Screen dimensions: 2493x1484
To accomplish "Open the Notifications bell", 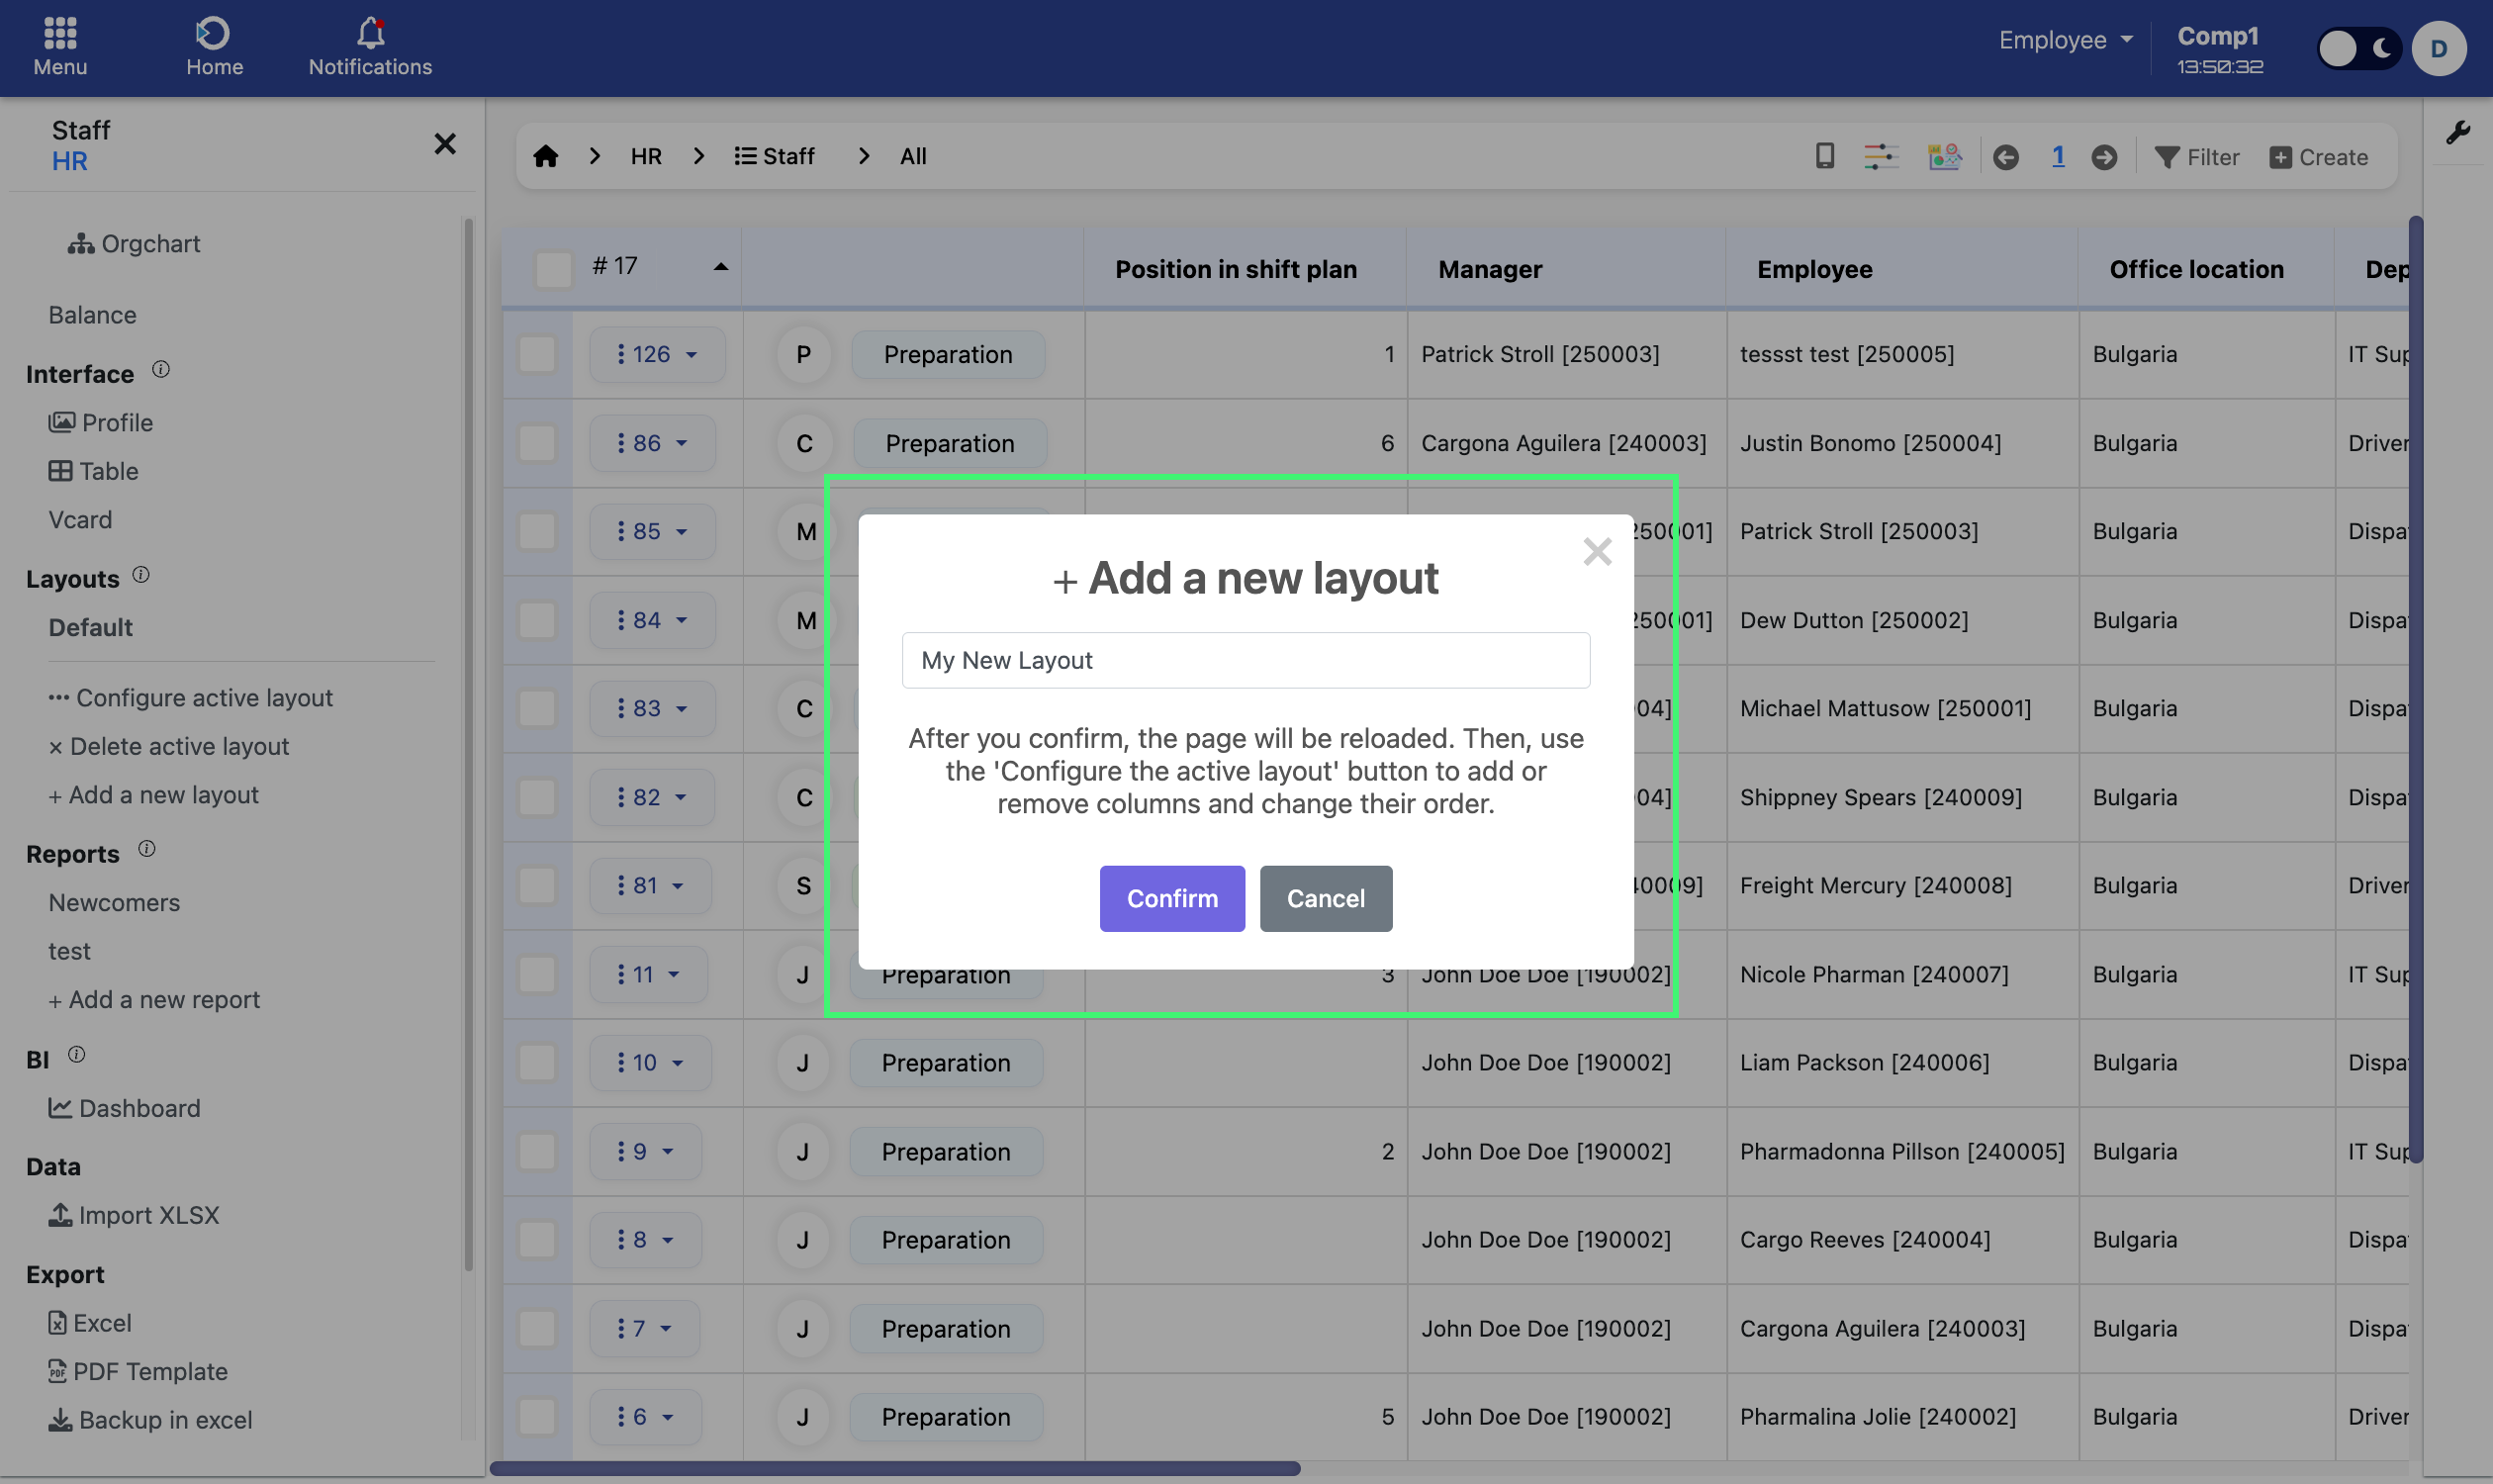I will coord(370,47).
